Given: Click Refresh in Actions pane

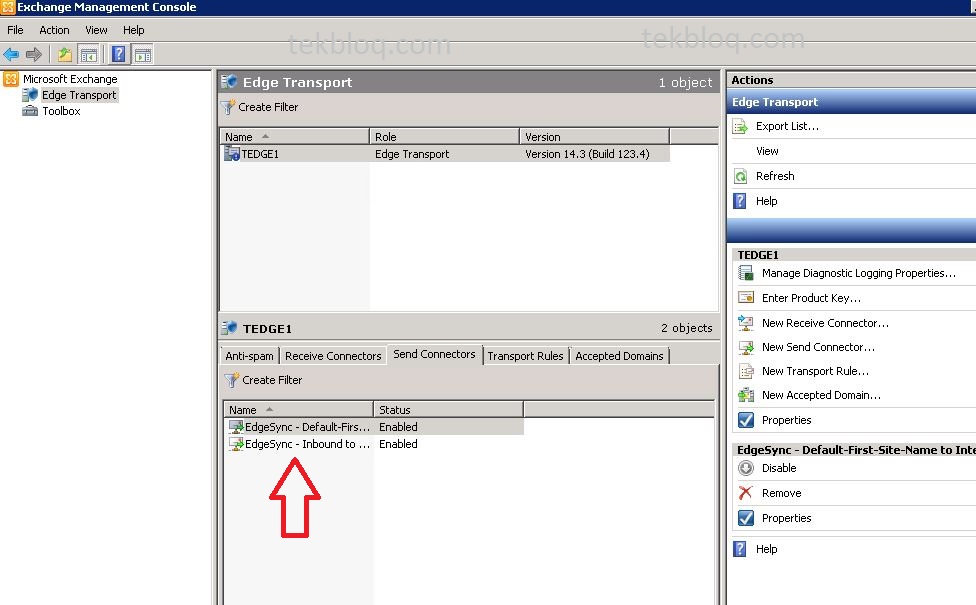Looking at the screenshot, I should [x=775, y=176].
